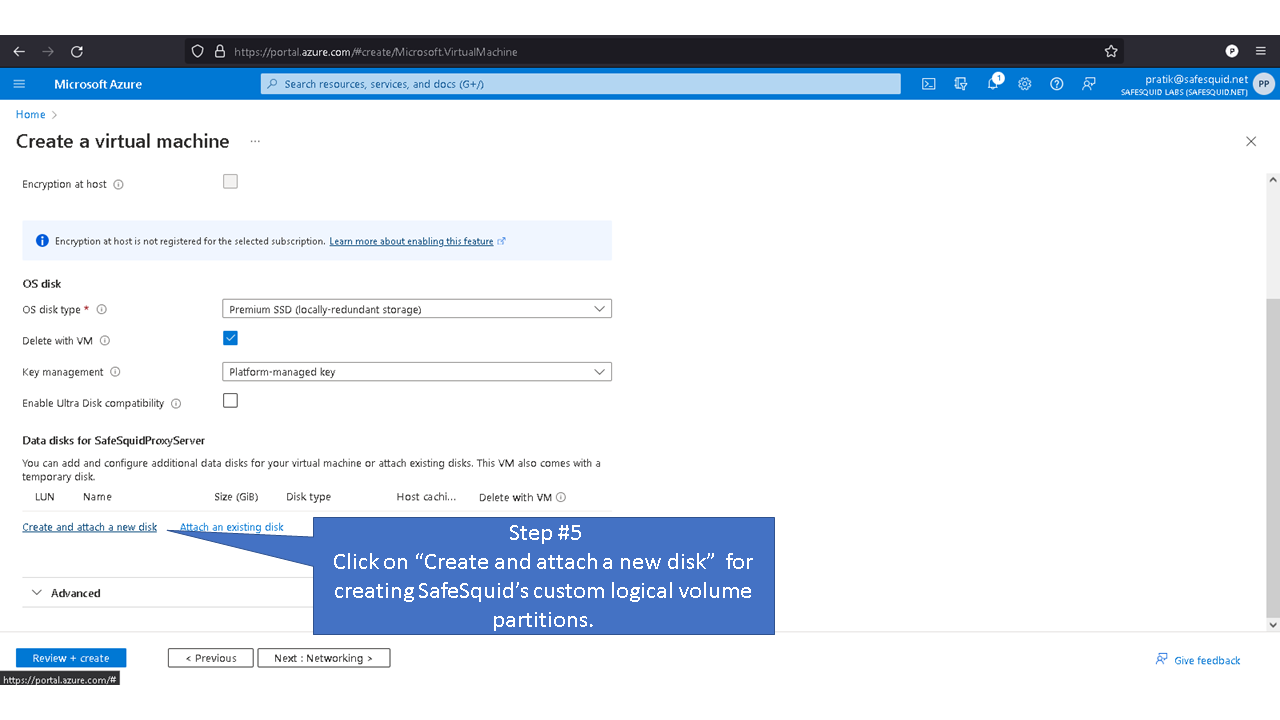Click the Host caching column header
Viewport: 1280px width, 720px height.
pos(426,497)
